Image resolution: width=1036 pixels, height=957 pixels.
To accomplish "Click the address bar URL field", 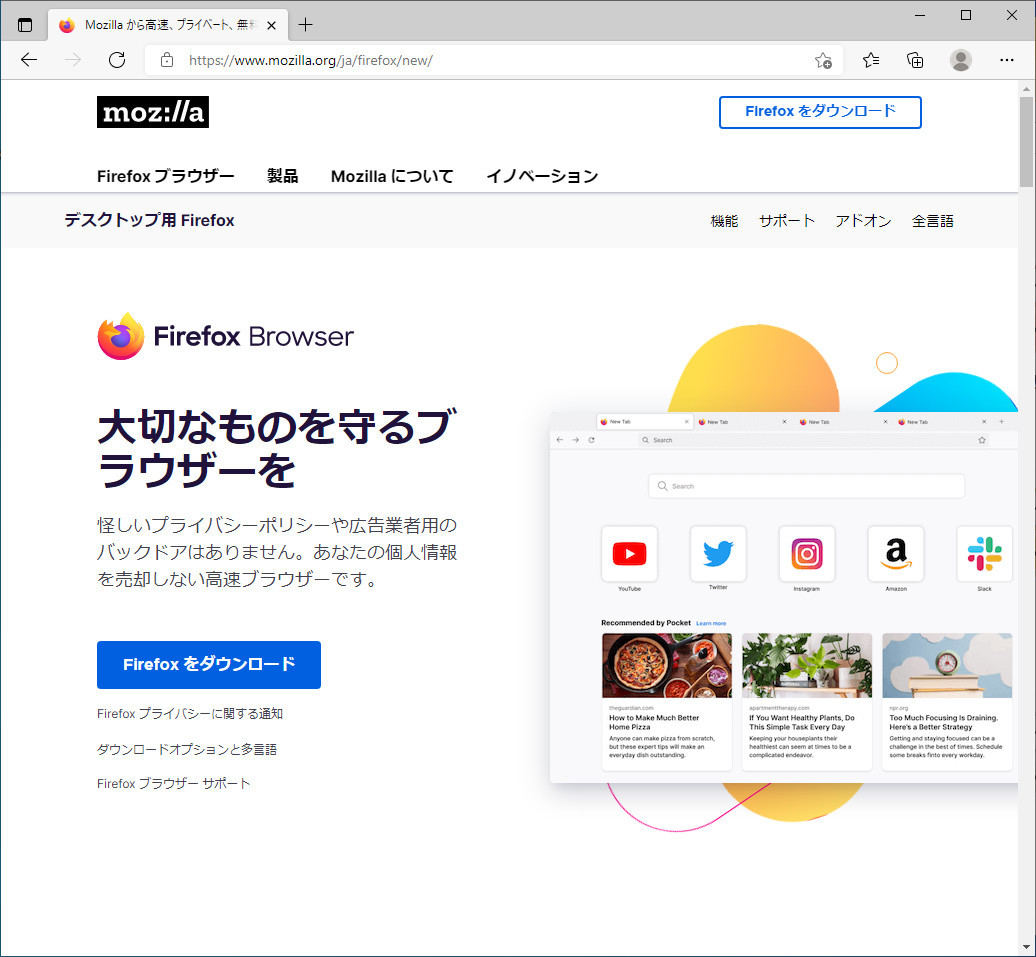I will [x=492, y=61].
